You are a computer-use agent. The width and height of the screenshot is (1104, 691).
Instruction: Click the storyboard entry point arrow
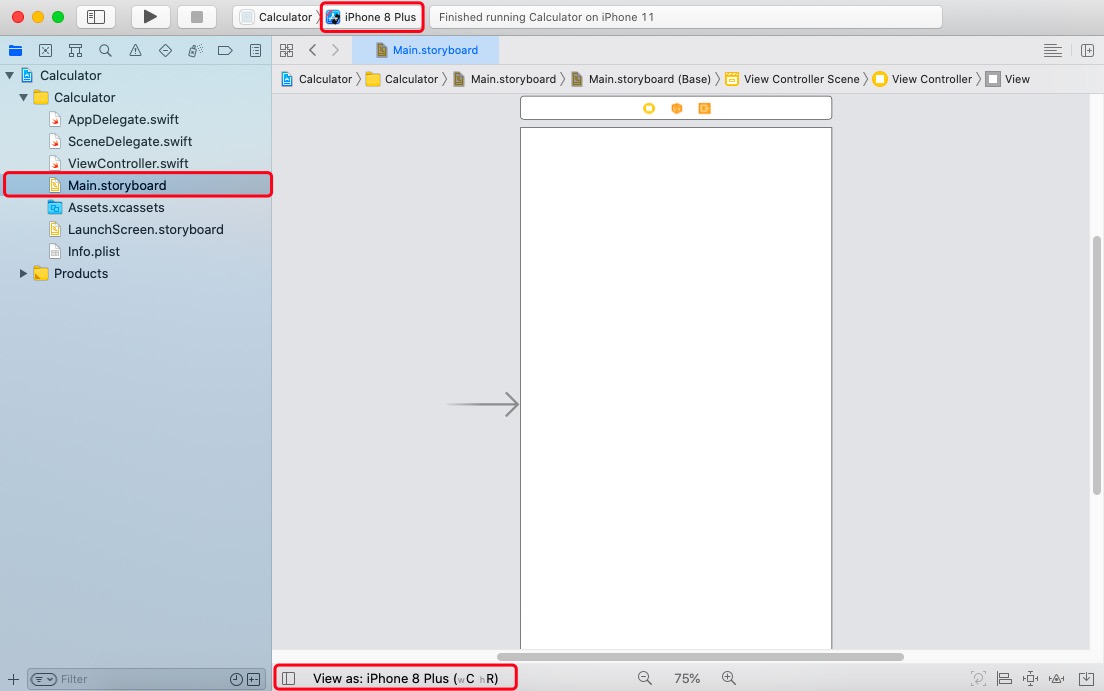[483, 404]
